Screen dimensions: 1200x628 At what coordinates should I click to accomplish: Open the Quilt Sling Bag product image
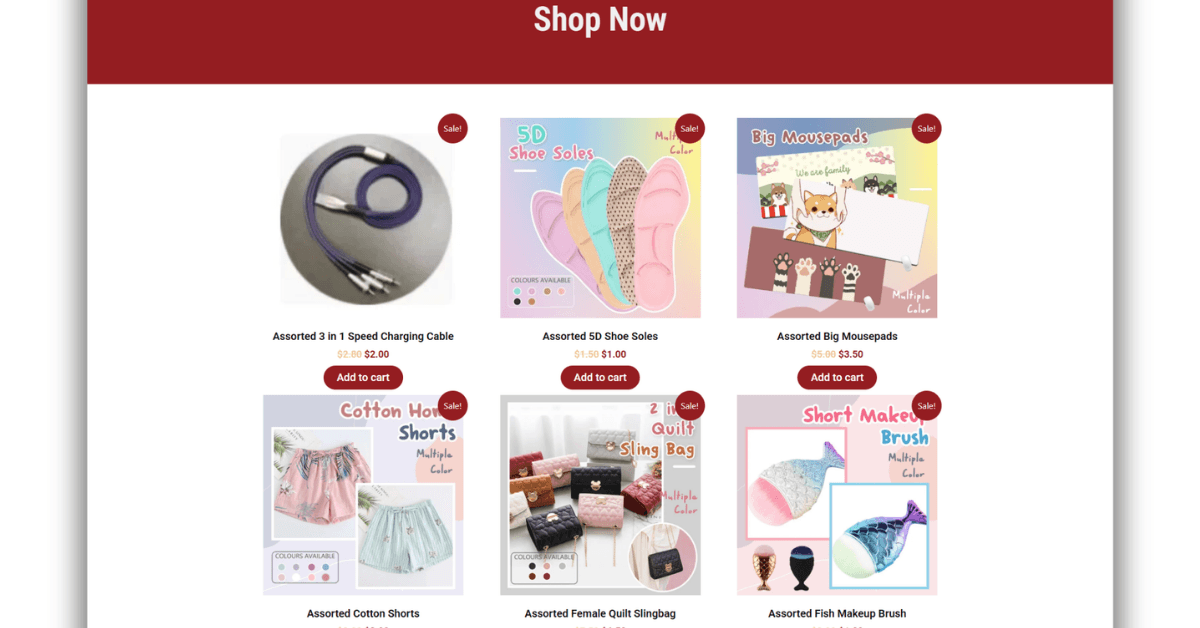point(600,495)
